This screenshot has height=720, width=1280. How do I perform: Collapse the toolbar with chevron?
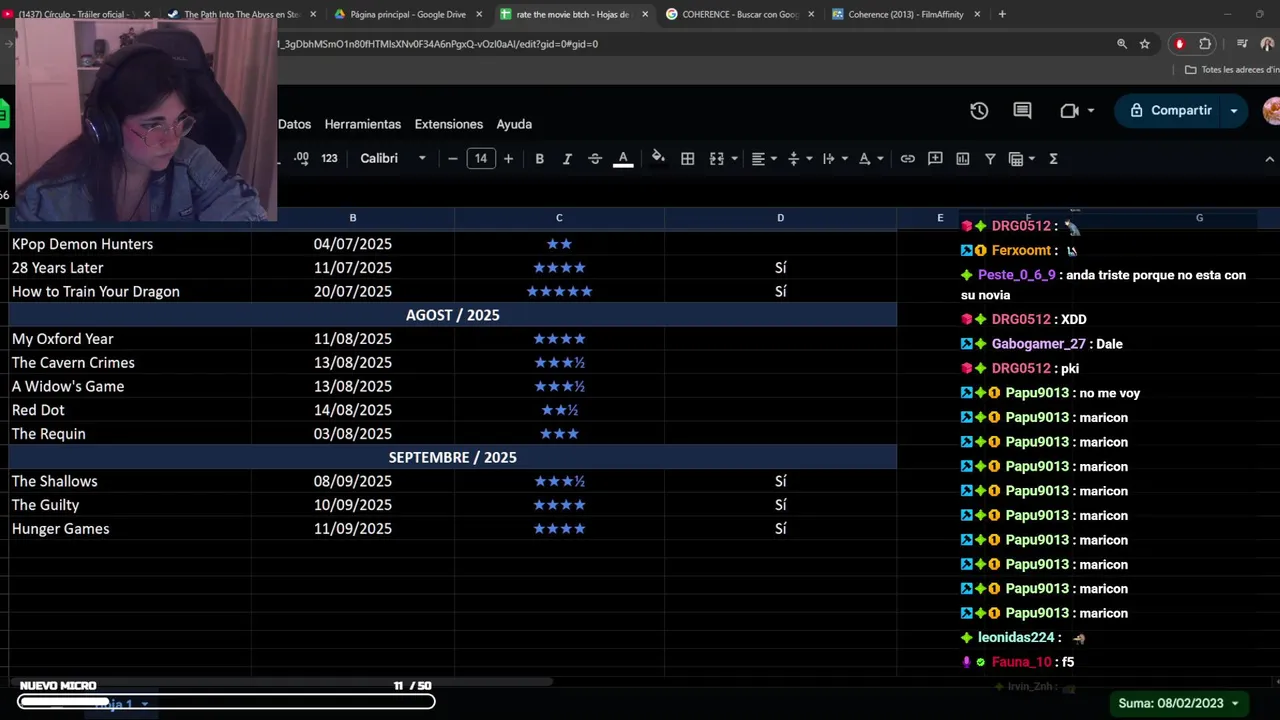(1269, 159)
